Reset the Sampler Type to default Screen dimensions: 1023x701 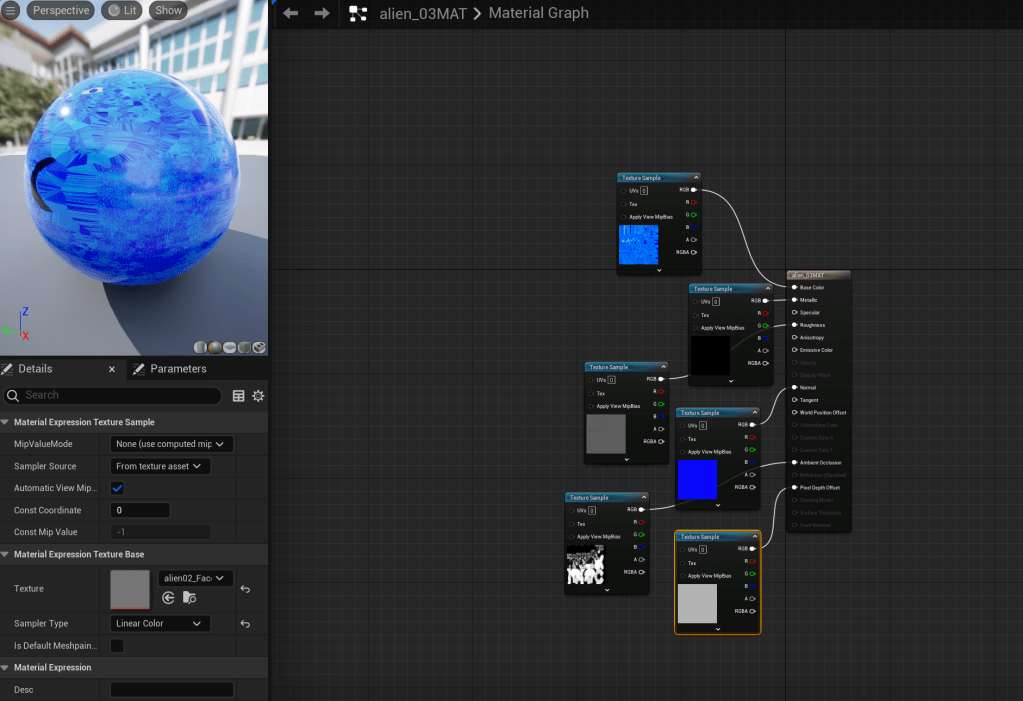click(245, 624)
